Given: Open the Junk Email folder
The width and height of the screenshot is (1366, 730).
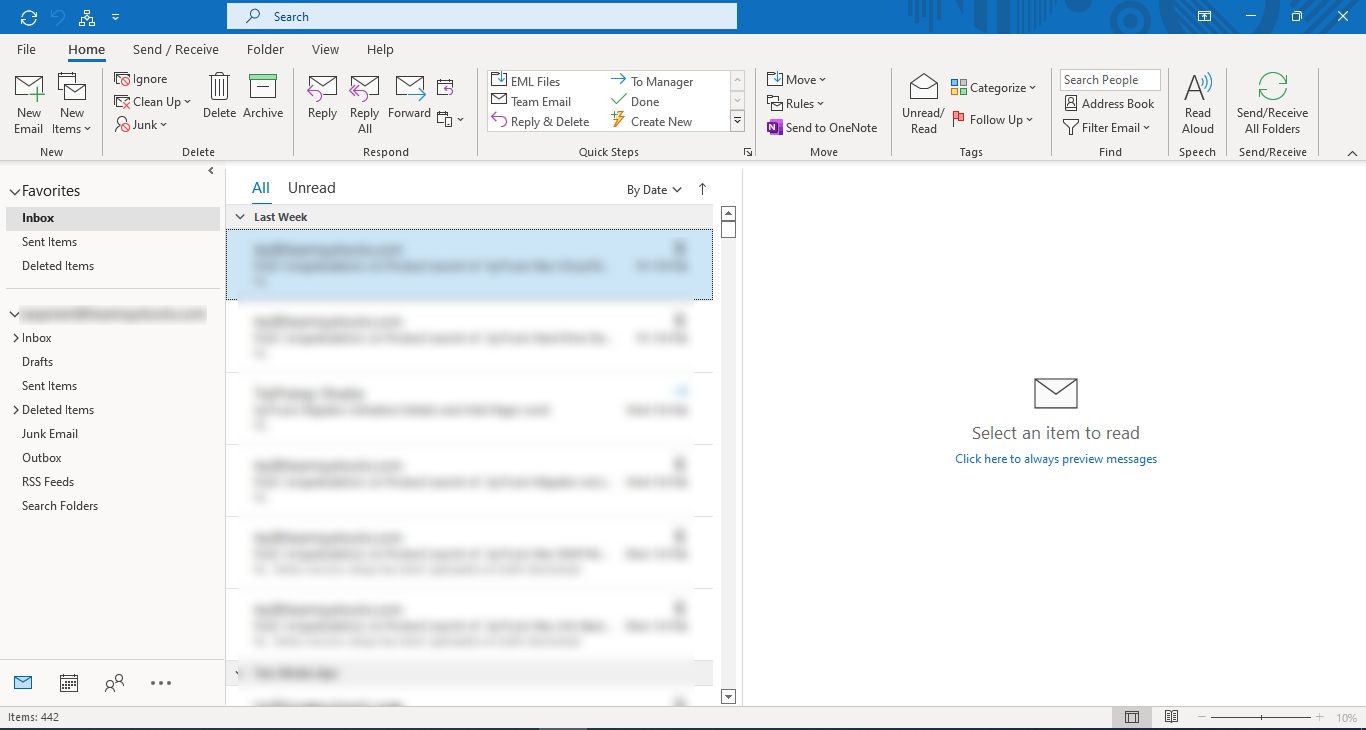Looking at the screenshot, I should 50,434.
